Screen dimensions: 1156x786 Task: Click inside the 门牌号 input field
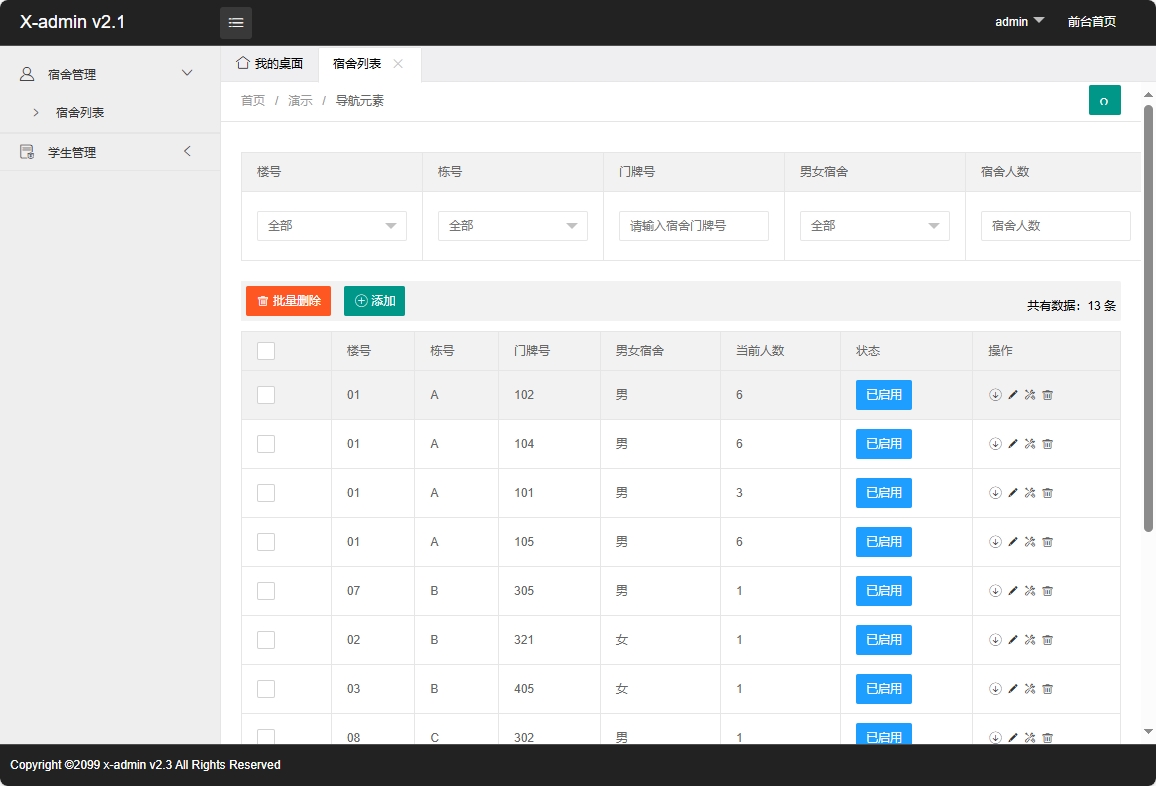tap(693, 226)
